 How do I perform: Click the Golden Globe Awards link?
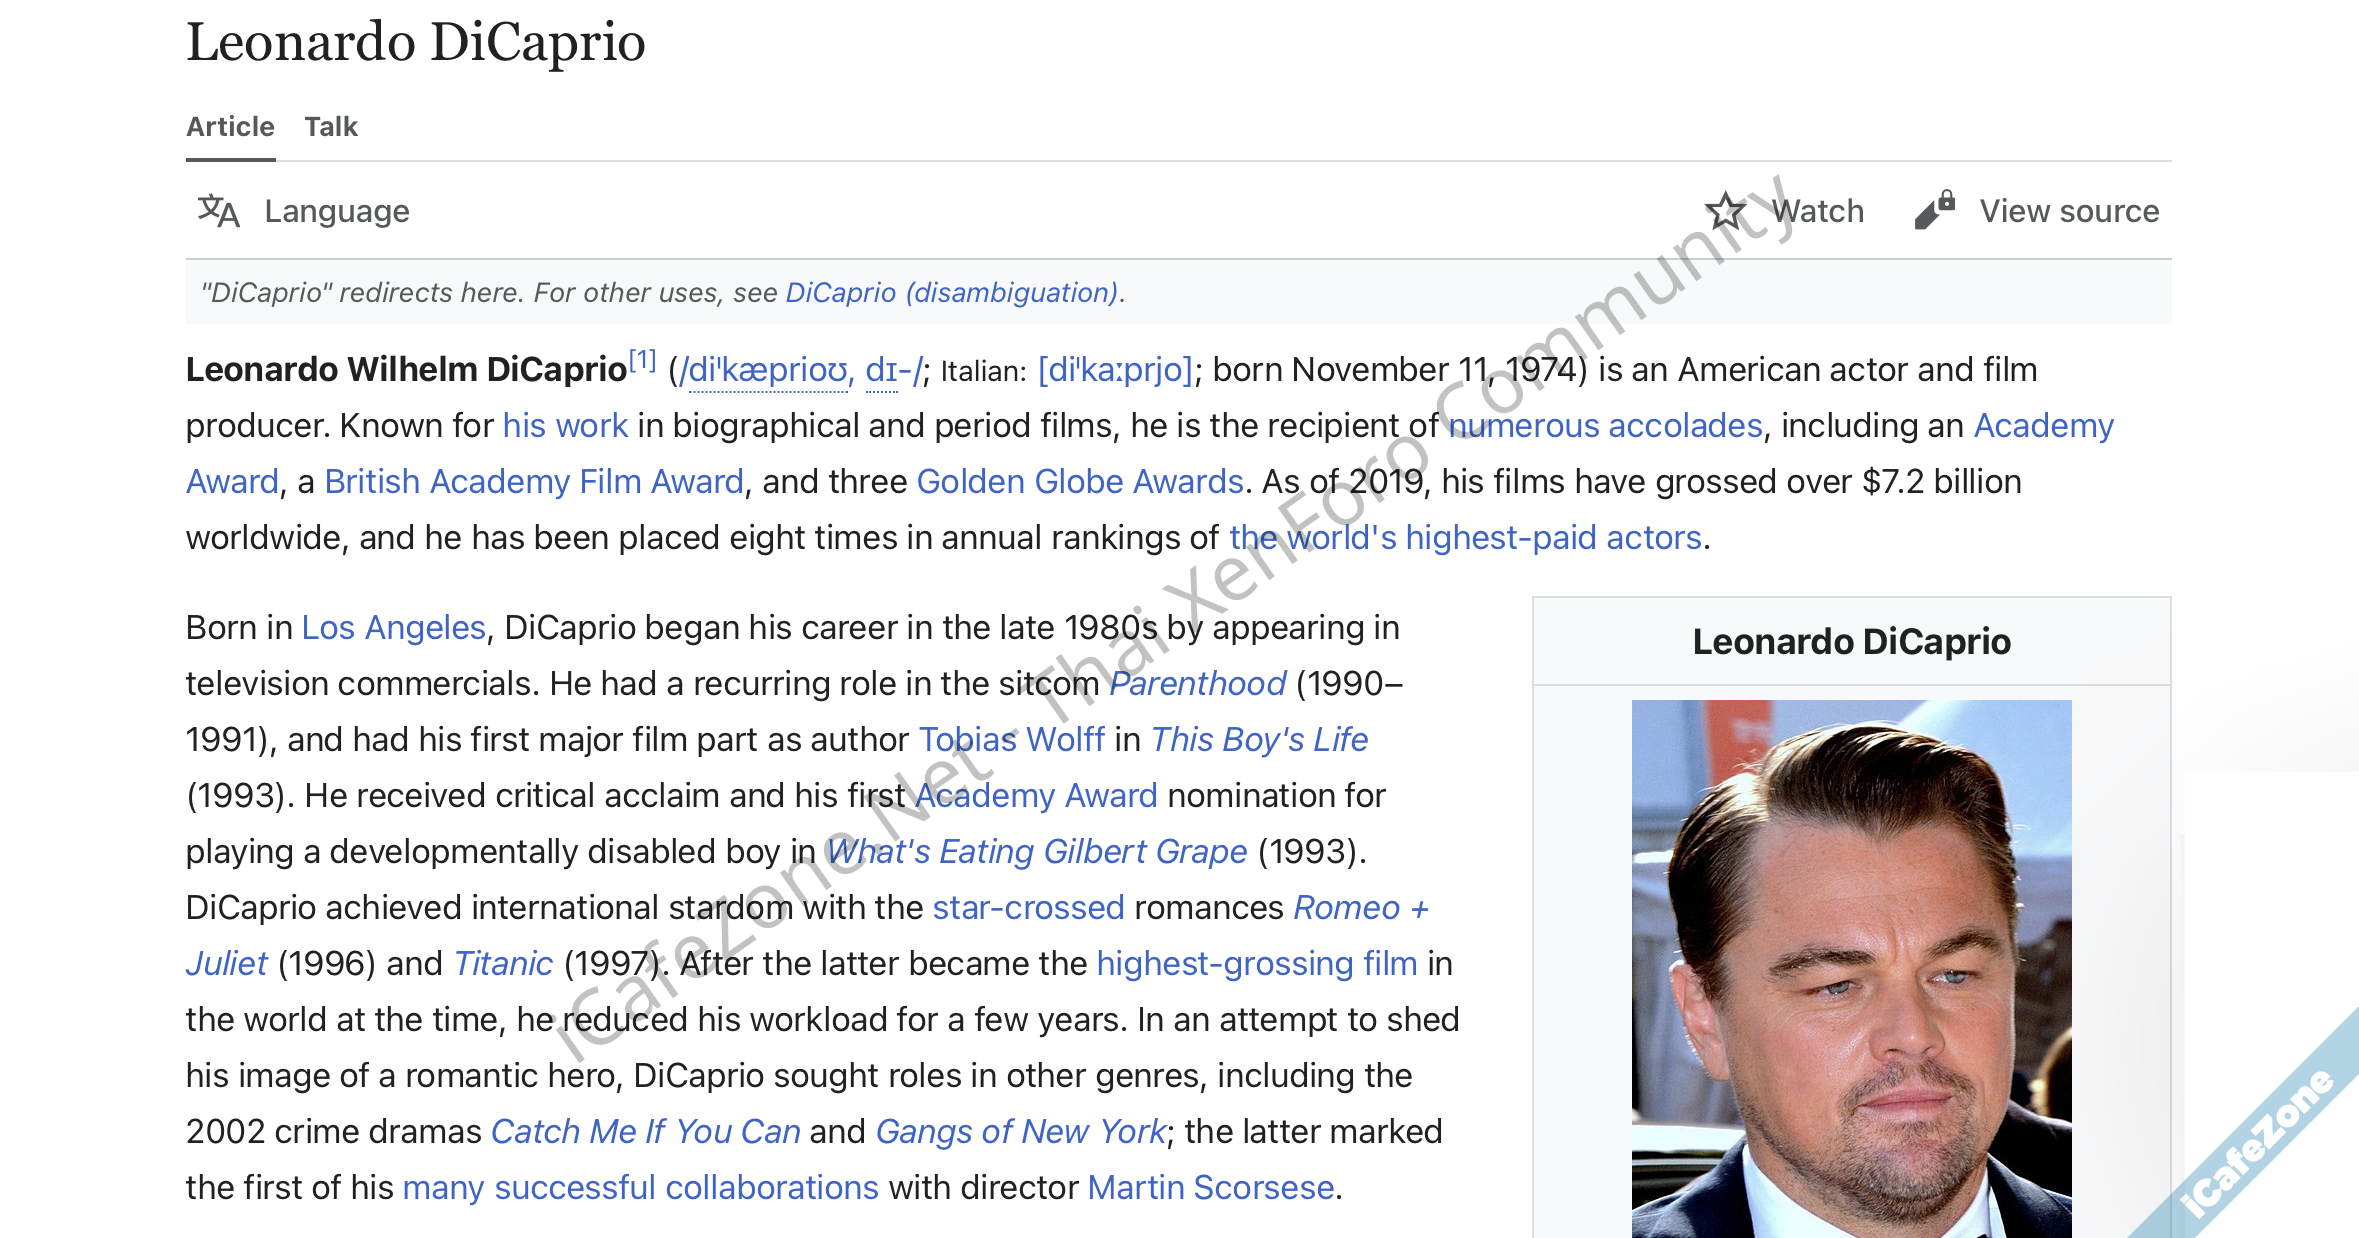pyautogui.click(x=1078, y=481)
